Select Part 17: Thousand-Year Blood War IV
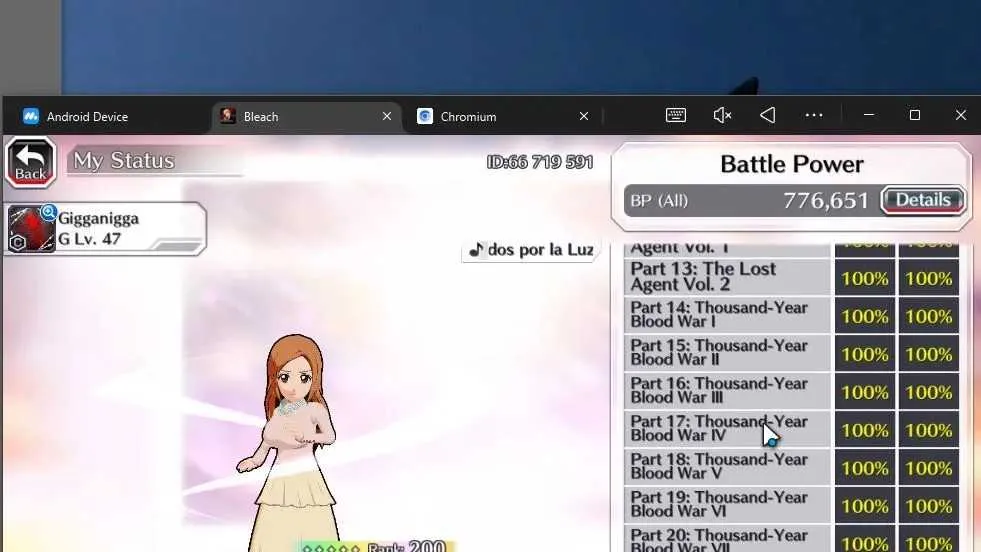Image resolution: width=981 pixels, height=552 pixels. 727,429
